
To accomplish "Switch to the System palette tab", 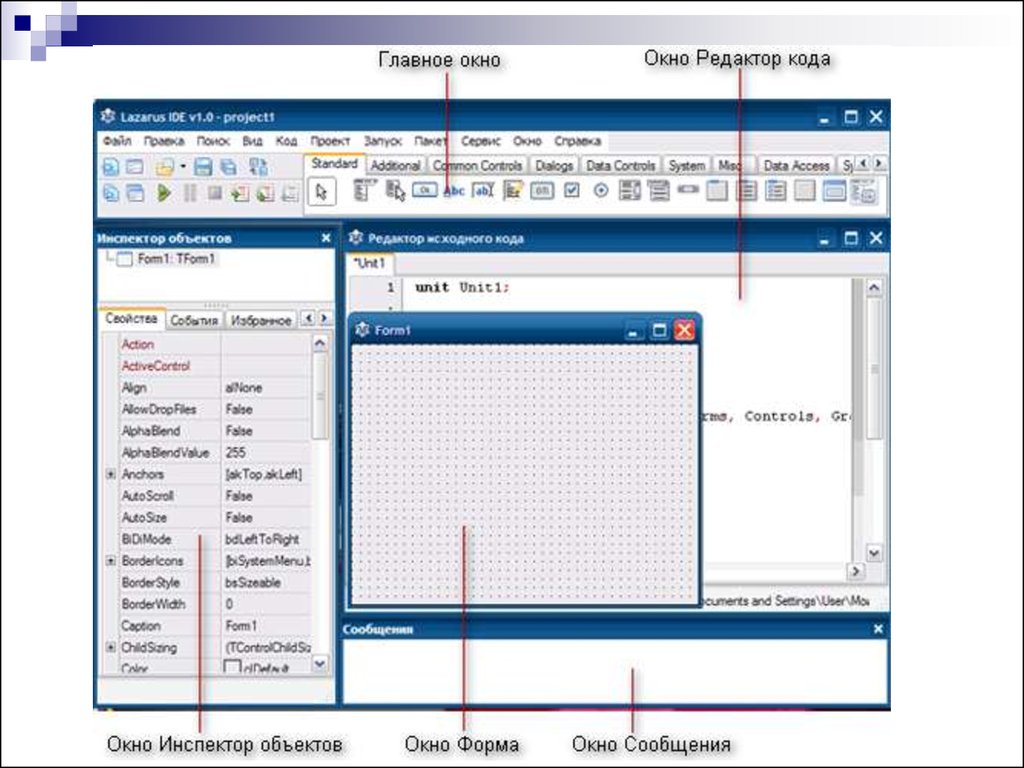I will (x=686, y=166).
